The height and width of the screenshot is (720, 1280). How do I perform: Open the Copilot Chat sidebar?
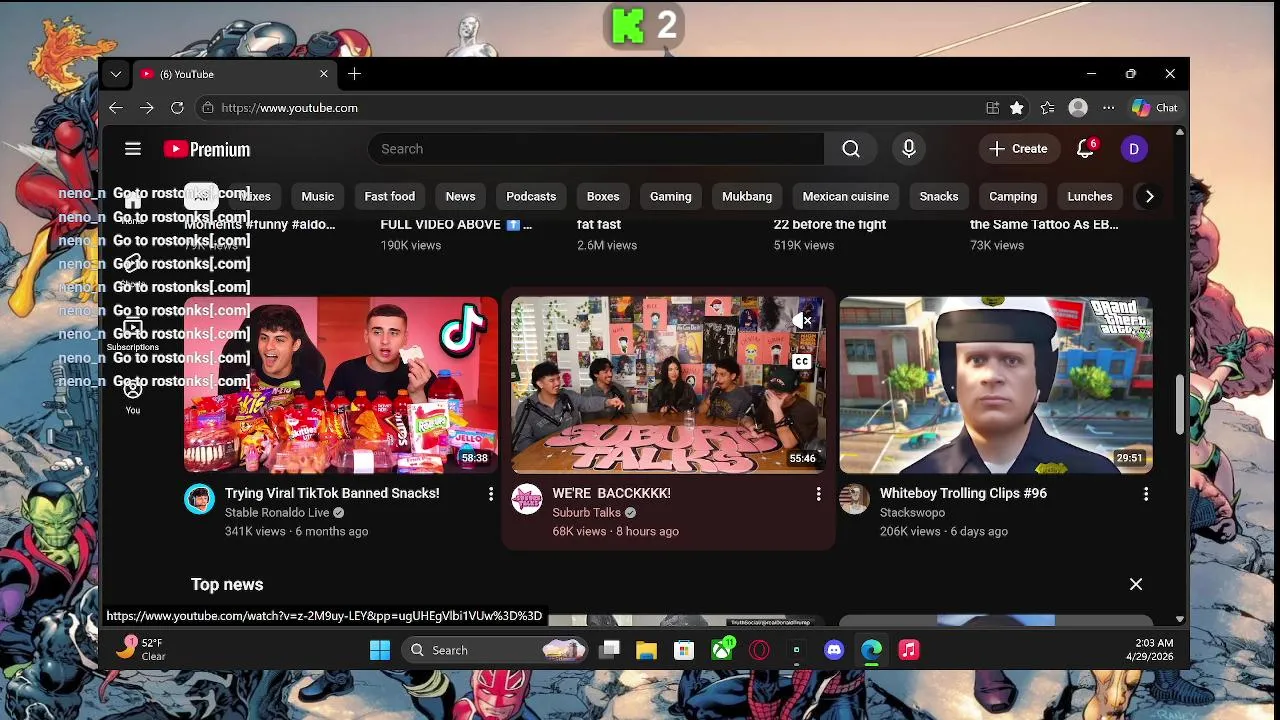coord(1155,108)
